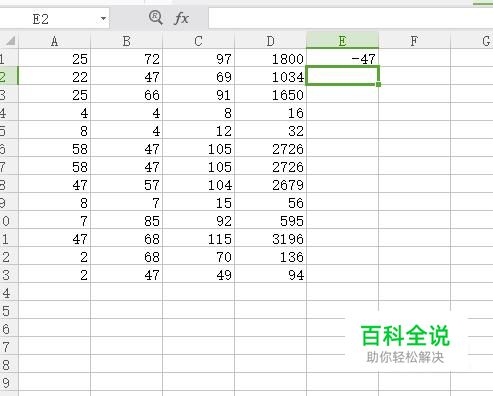Click cell C13 containing 49

pyautogui.click(x=198, y=274)
